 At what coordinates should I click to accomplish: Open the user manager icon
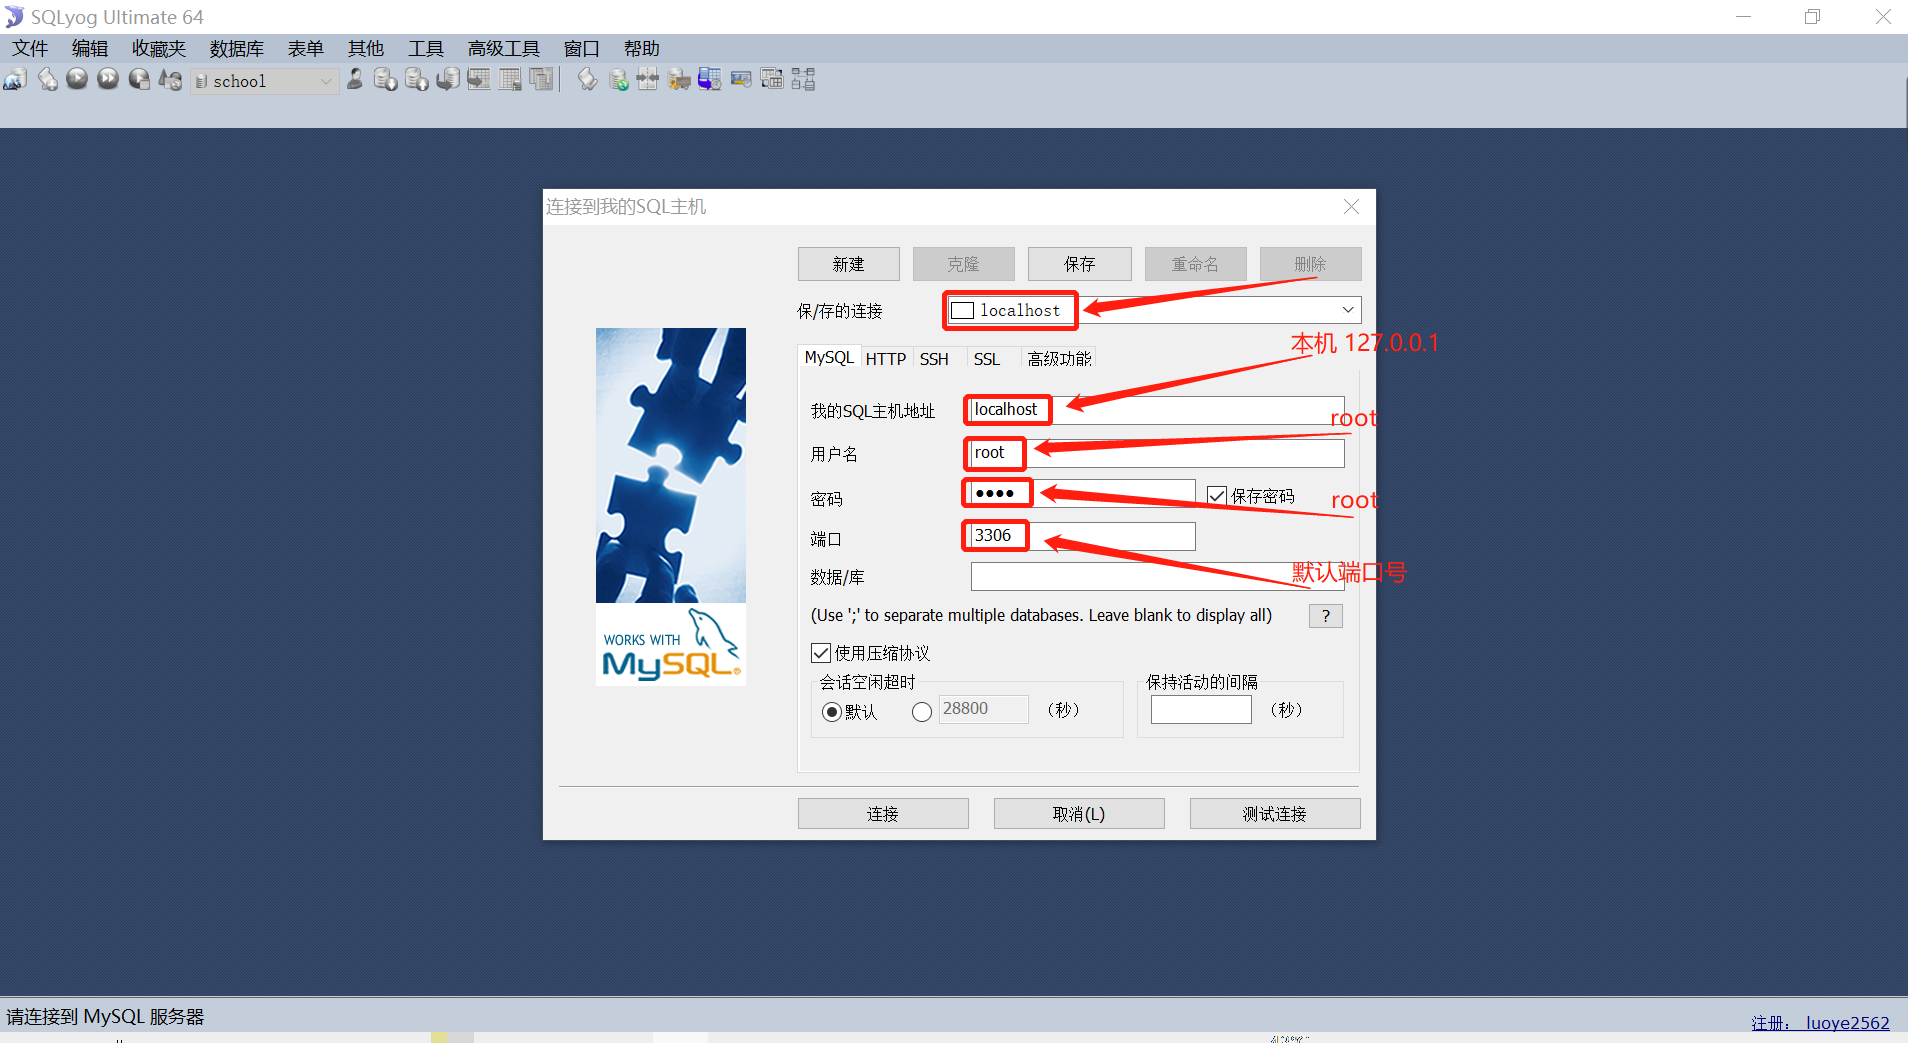[x=354, y=80]
